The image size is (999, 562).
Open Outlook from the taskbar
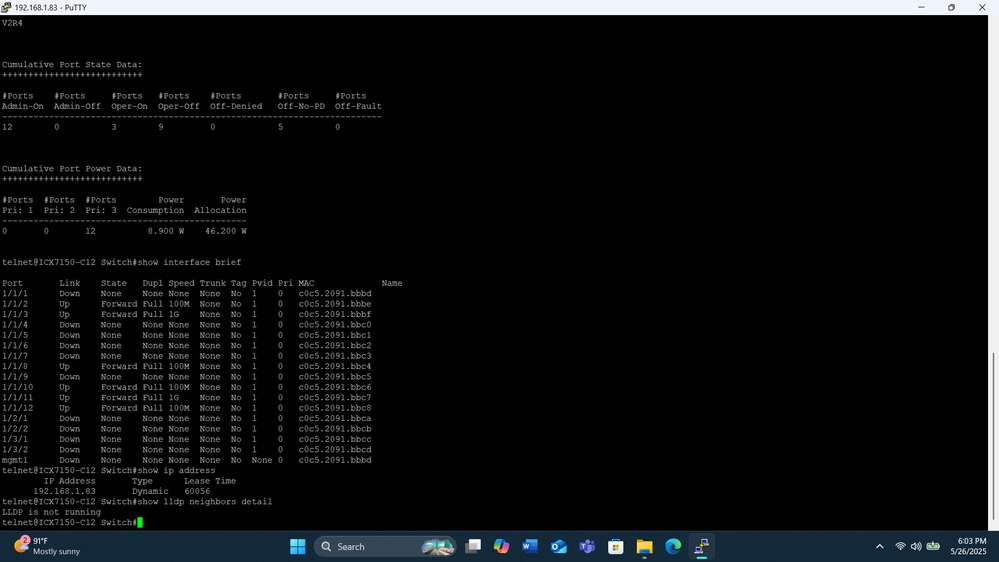[x=559, y=547]
